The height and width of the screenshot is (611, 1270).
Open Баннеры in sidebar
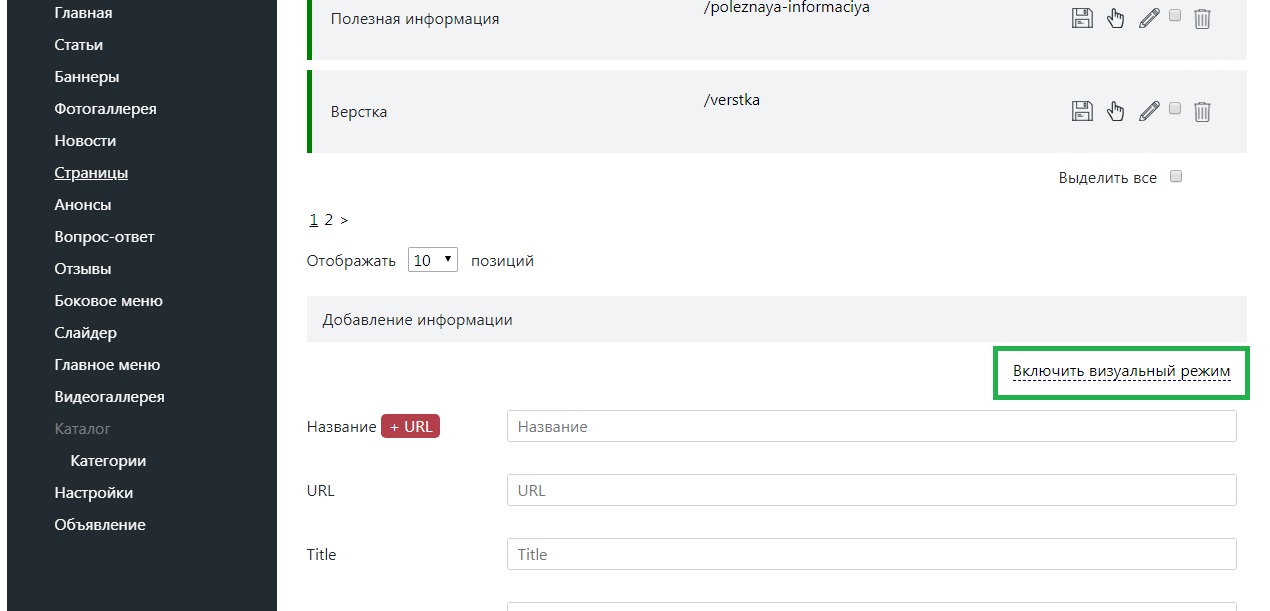coord(87,77)
